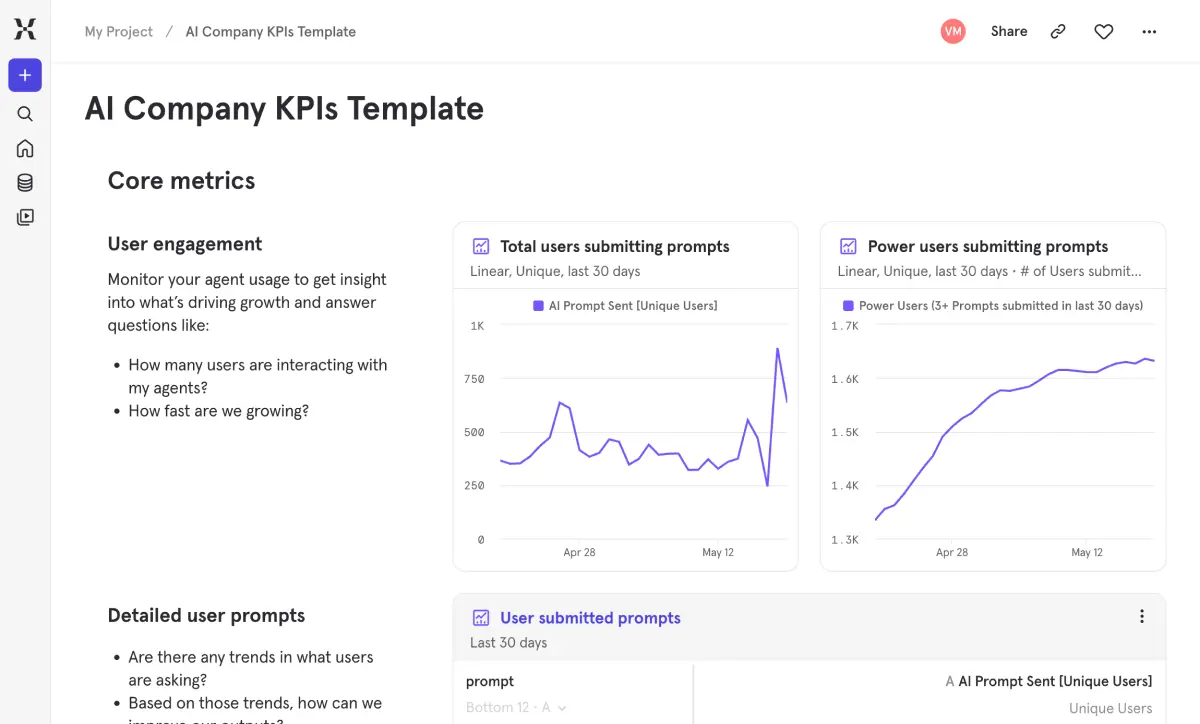Open search from the sidebar
Image resolution: width=1200 pixels, height=724 pixels.
[25, 114]
